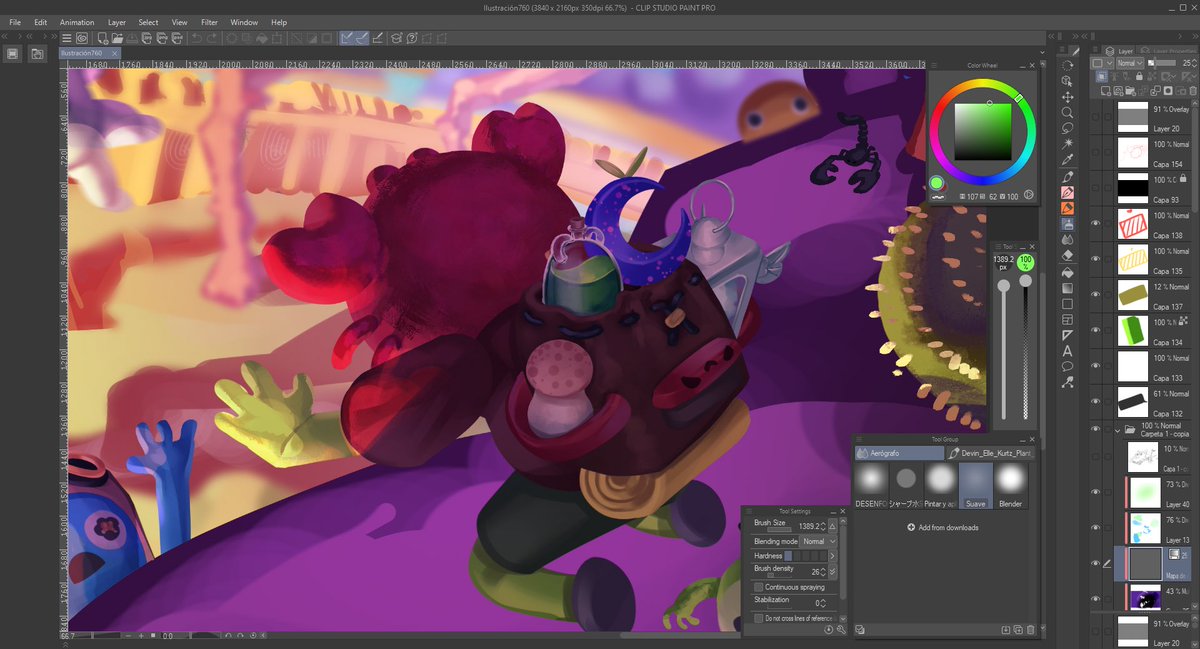Screen dimensions: 1200x649
Task: Collapse the Carpeta 1 - copia folder
Action: 1118,430
